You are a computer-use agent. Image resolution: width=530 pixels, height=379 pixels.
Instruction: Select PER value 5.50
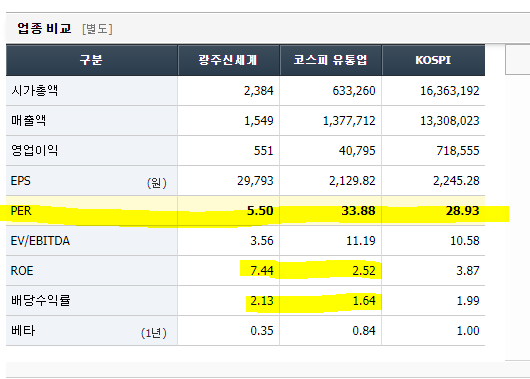[x=260, y=211]
